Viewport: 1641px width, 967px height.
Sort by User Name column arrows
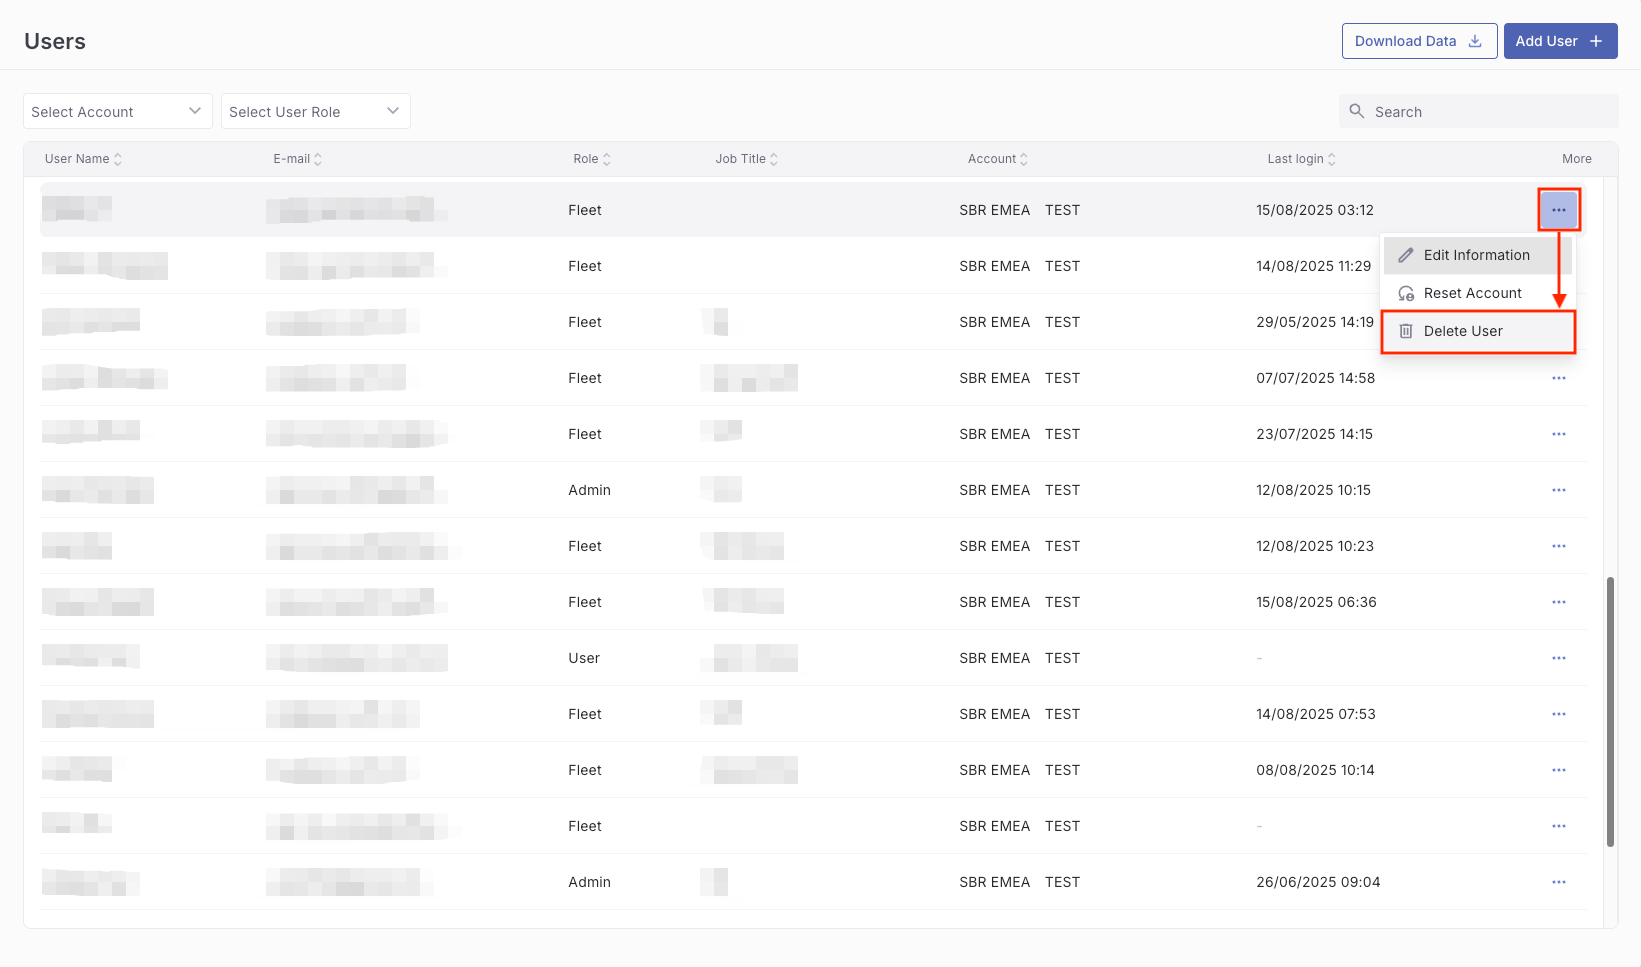118,159
